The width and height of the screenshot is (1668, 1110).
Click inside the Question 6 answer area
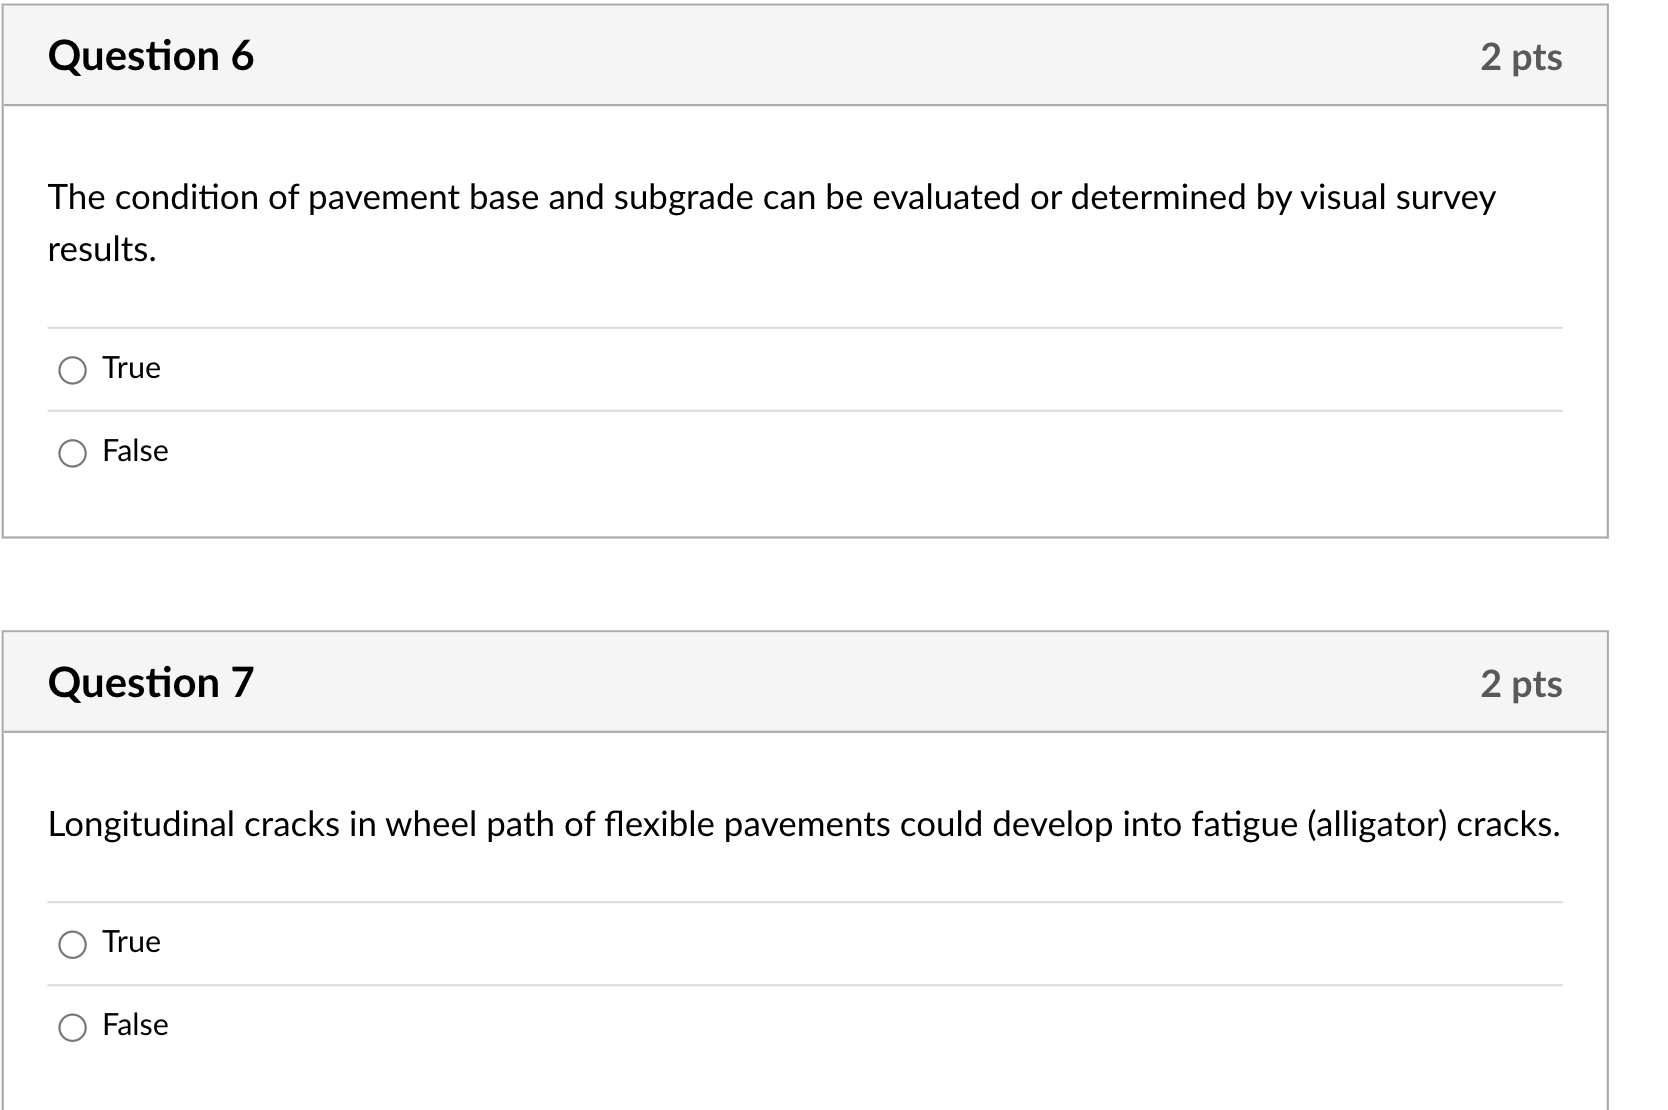point(800,300)
